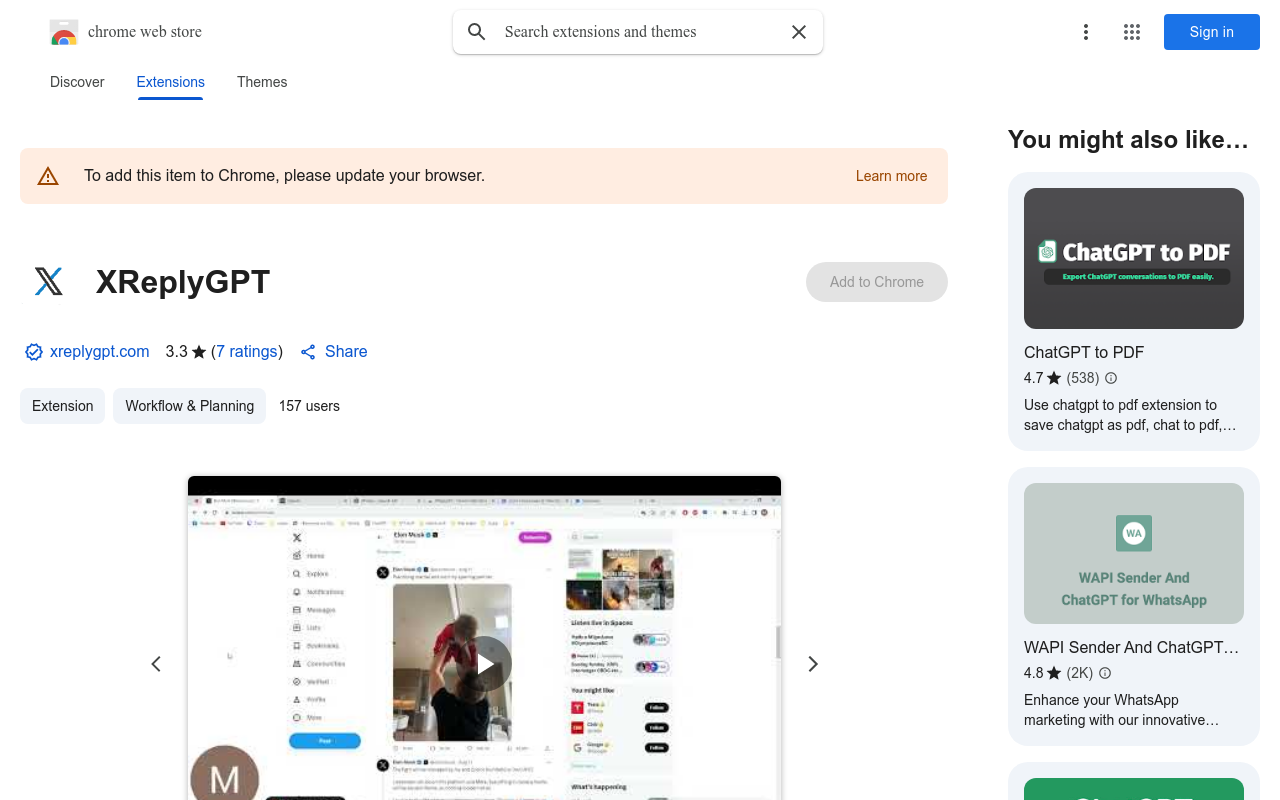The image size is (1280, 800).
Task: Click the ChatGPT to PDF description text
Action: click(1131, 415)
